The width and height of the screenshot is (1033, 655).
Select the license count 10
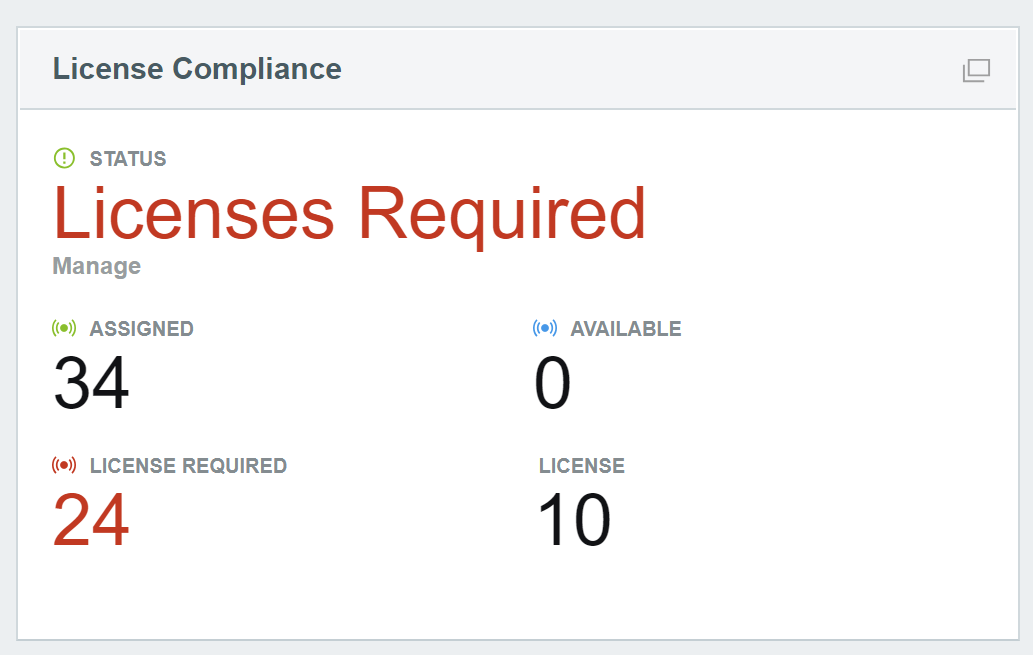[x=574, y=521]
